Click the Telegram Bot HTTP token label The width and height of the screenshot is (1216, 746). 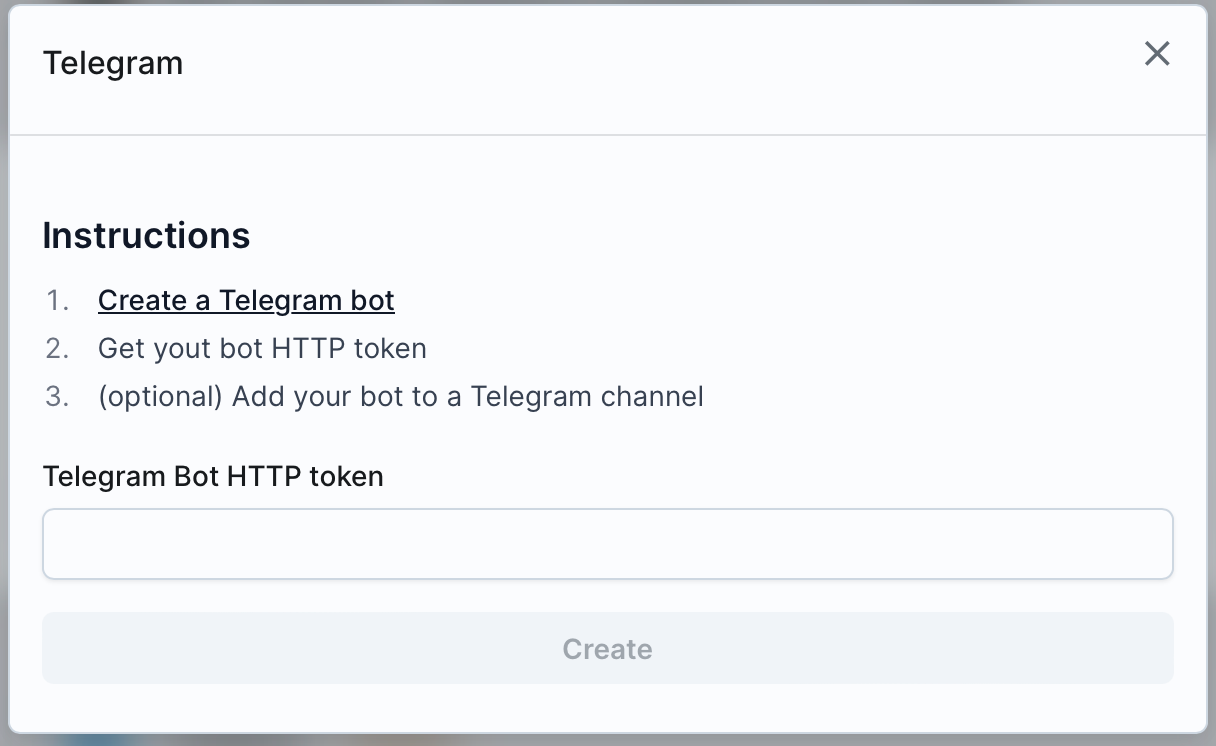(x=213, y=476)
